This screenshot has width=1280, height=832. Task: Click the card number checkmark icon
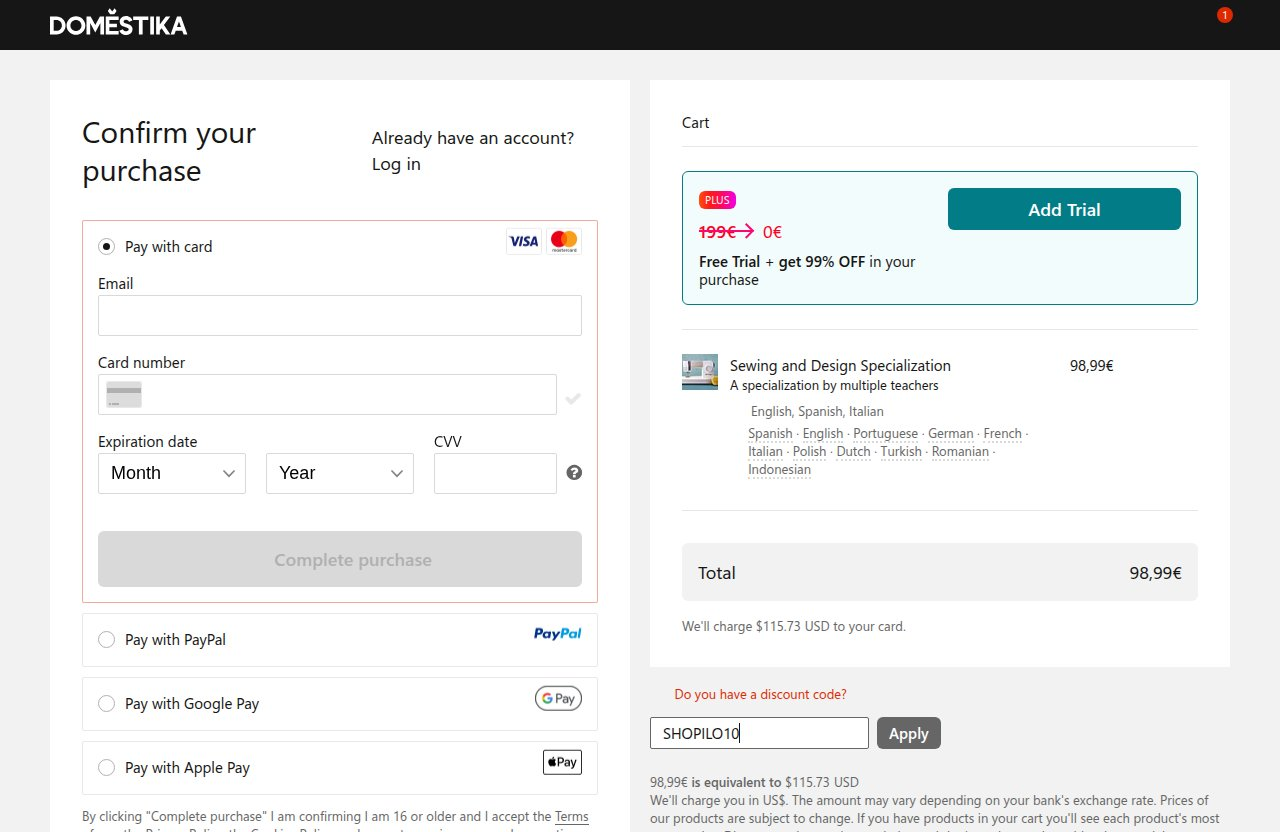pyautogui.click(x=573, y=398)
